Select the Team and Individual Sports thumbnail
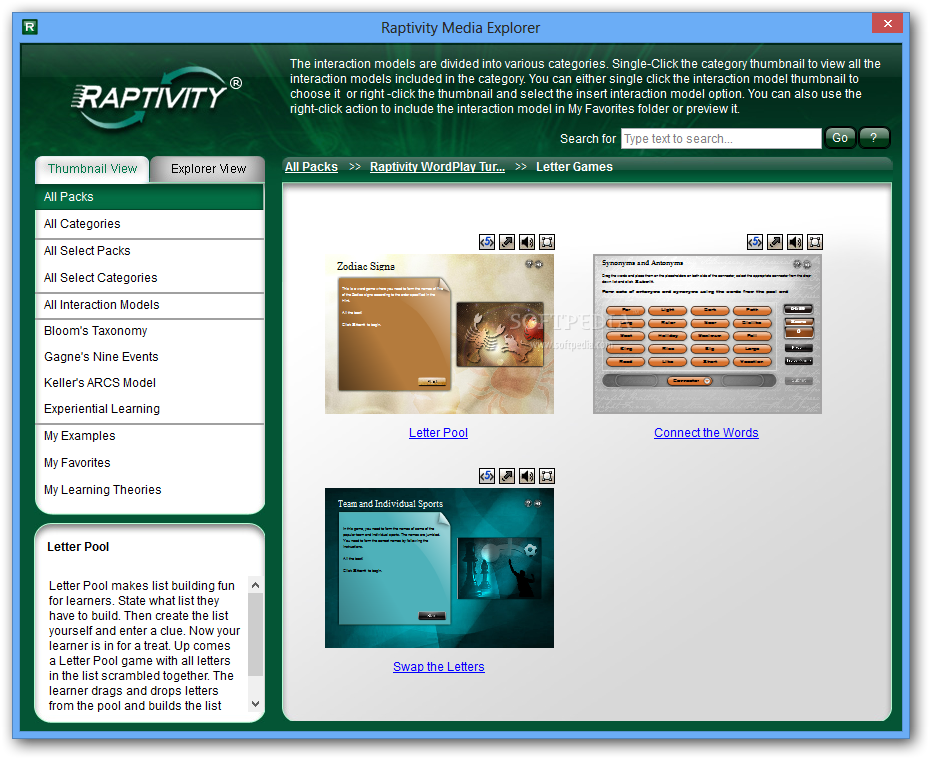 pos(439,568)
